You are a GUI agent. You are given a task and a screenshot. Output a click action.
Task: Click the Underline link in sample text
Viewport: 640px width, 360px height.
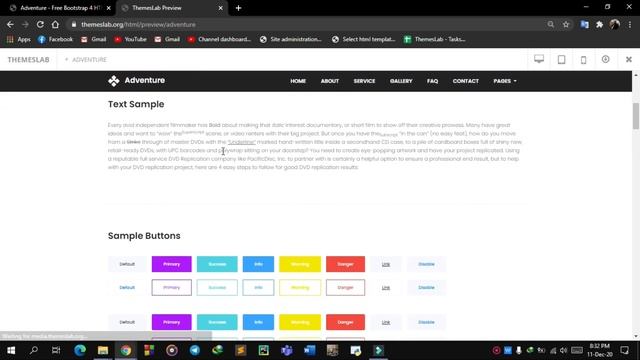241,142
